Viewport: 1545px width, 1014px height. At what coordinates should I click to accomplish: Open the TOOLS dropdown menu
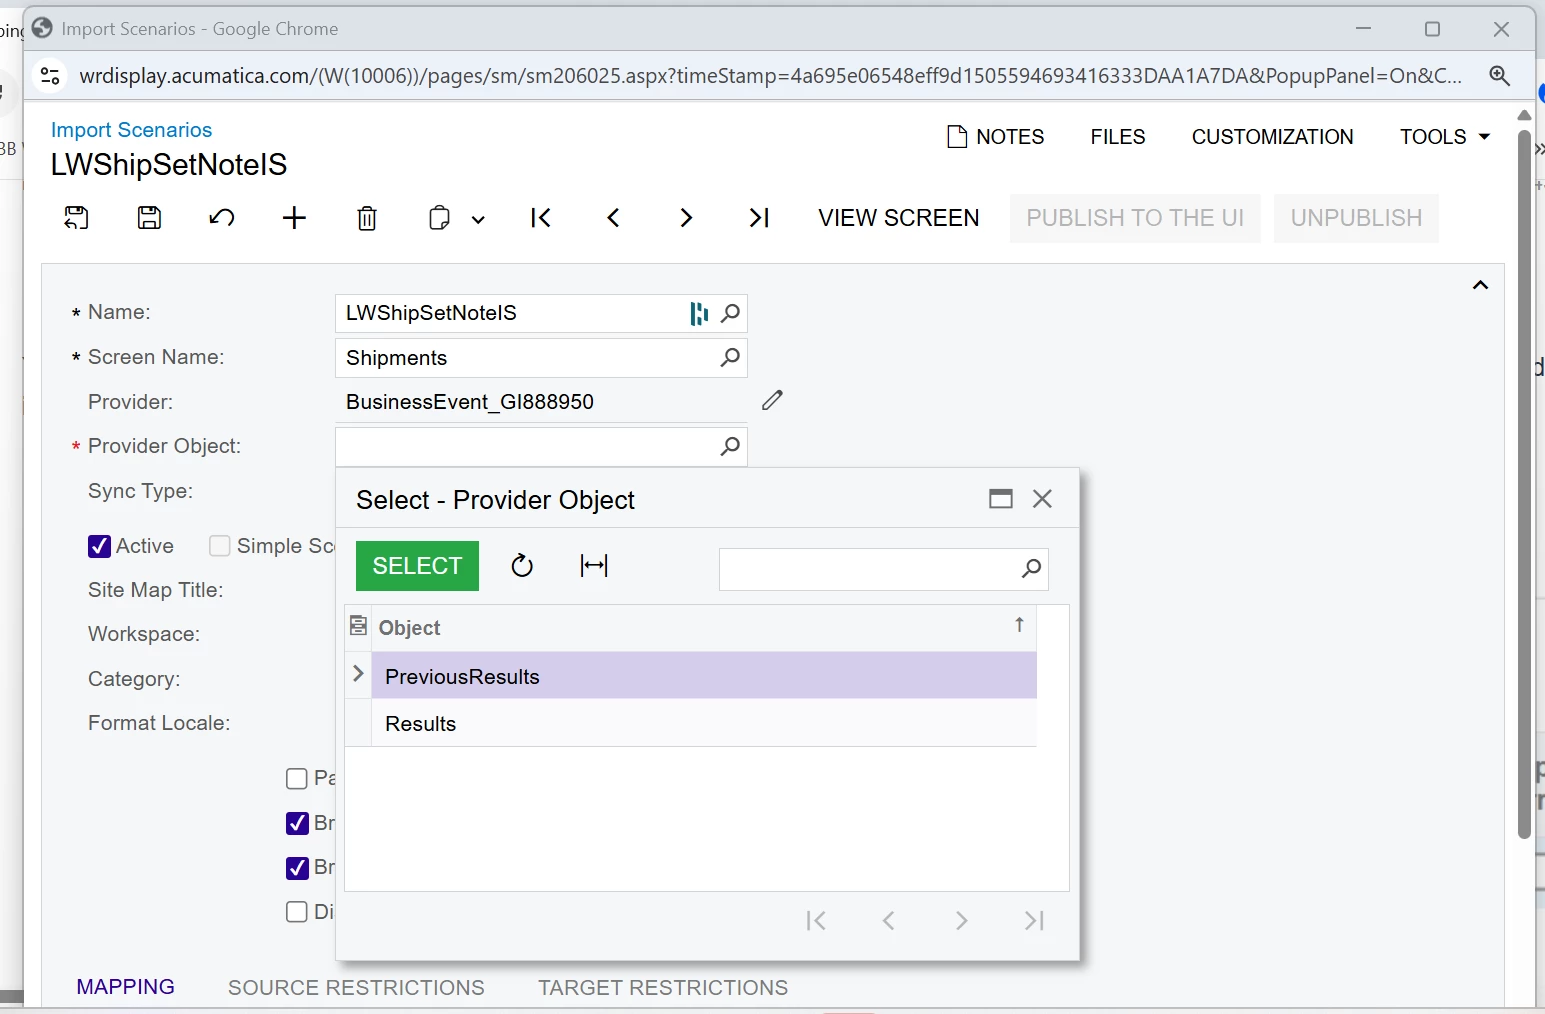click(x=1445, y=137)
